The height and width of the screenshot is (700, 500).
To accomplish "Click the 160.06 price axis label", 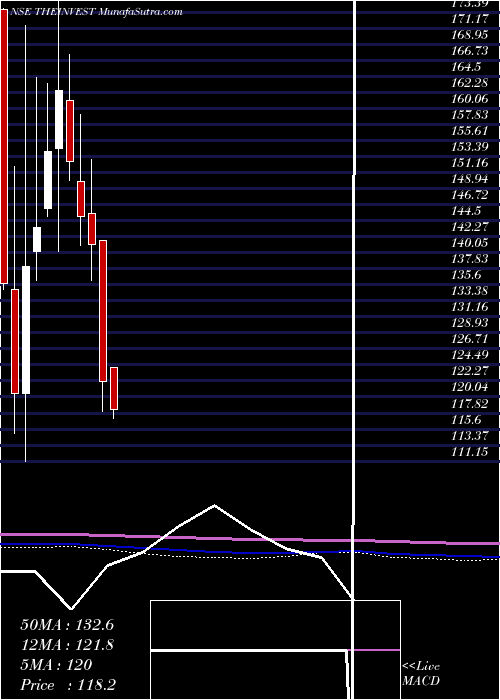I will (x=469, y=99).
